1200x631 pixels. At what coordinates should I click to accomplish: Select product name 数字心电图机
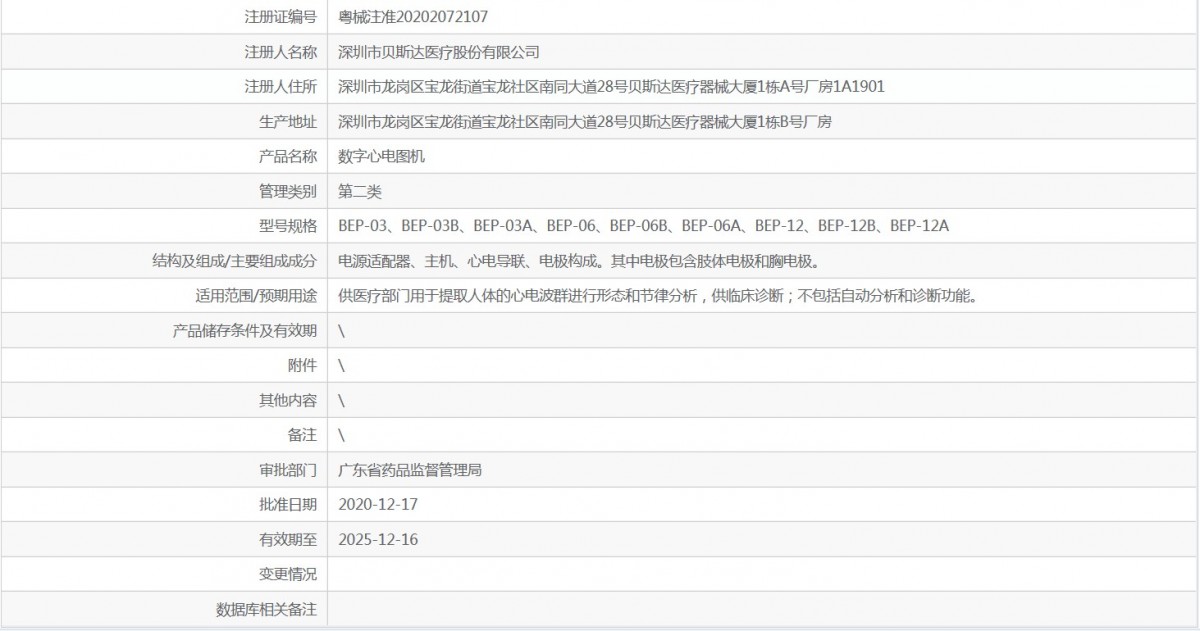click(x=382, y=157)
